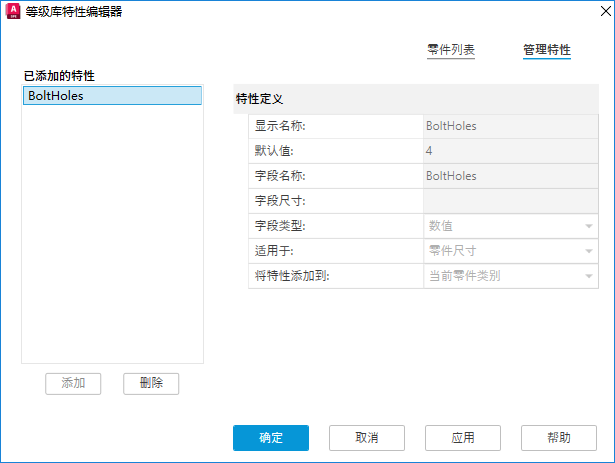Select BoltHoles in the added properties list
Viewport: 615px width, 463px height.
pos(112,96)
